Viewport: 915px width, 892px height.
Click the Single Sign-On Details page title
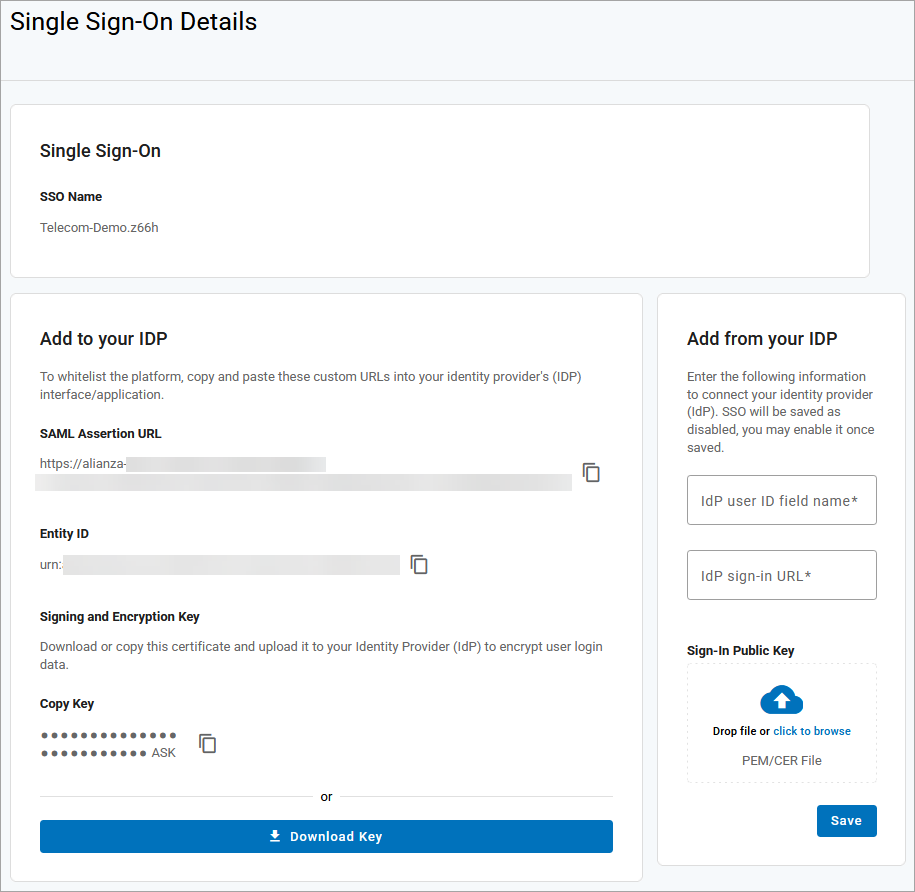click(x=134, y=22)
